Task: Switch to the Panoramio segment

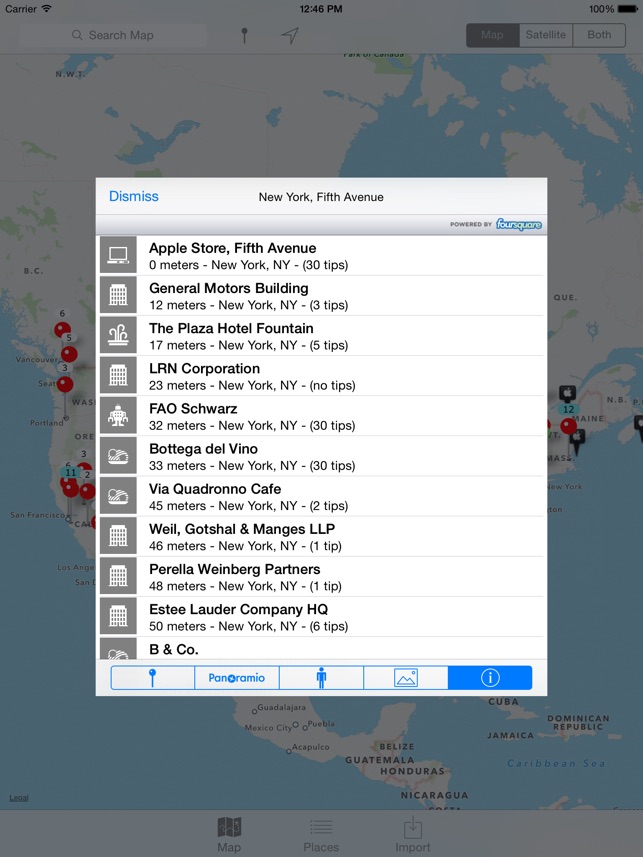Action: coord(237,678)
